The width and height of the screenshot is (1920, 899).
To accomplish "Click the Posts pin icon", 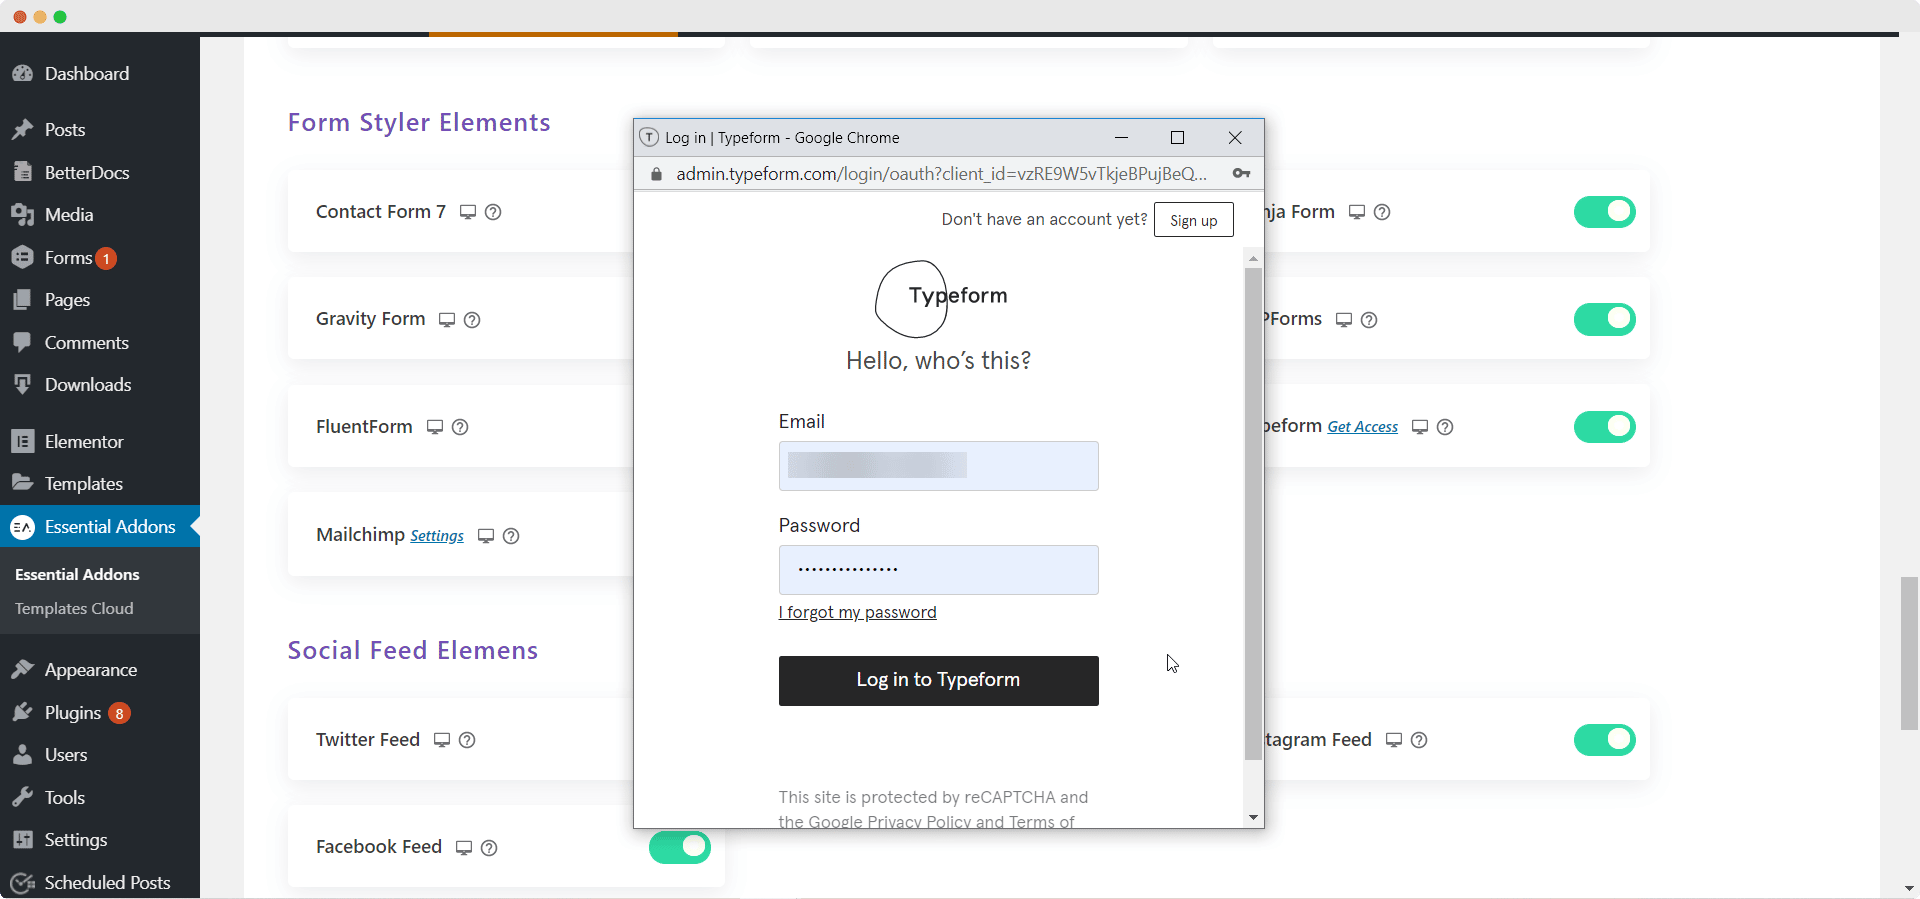I will click(22, 130).
